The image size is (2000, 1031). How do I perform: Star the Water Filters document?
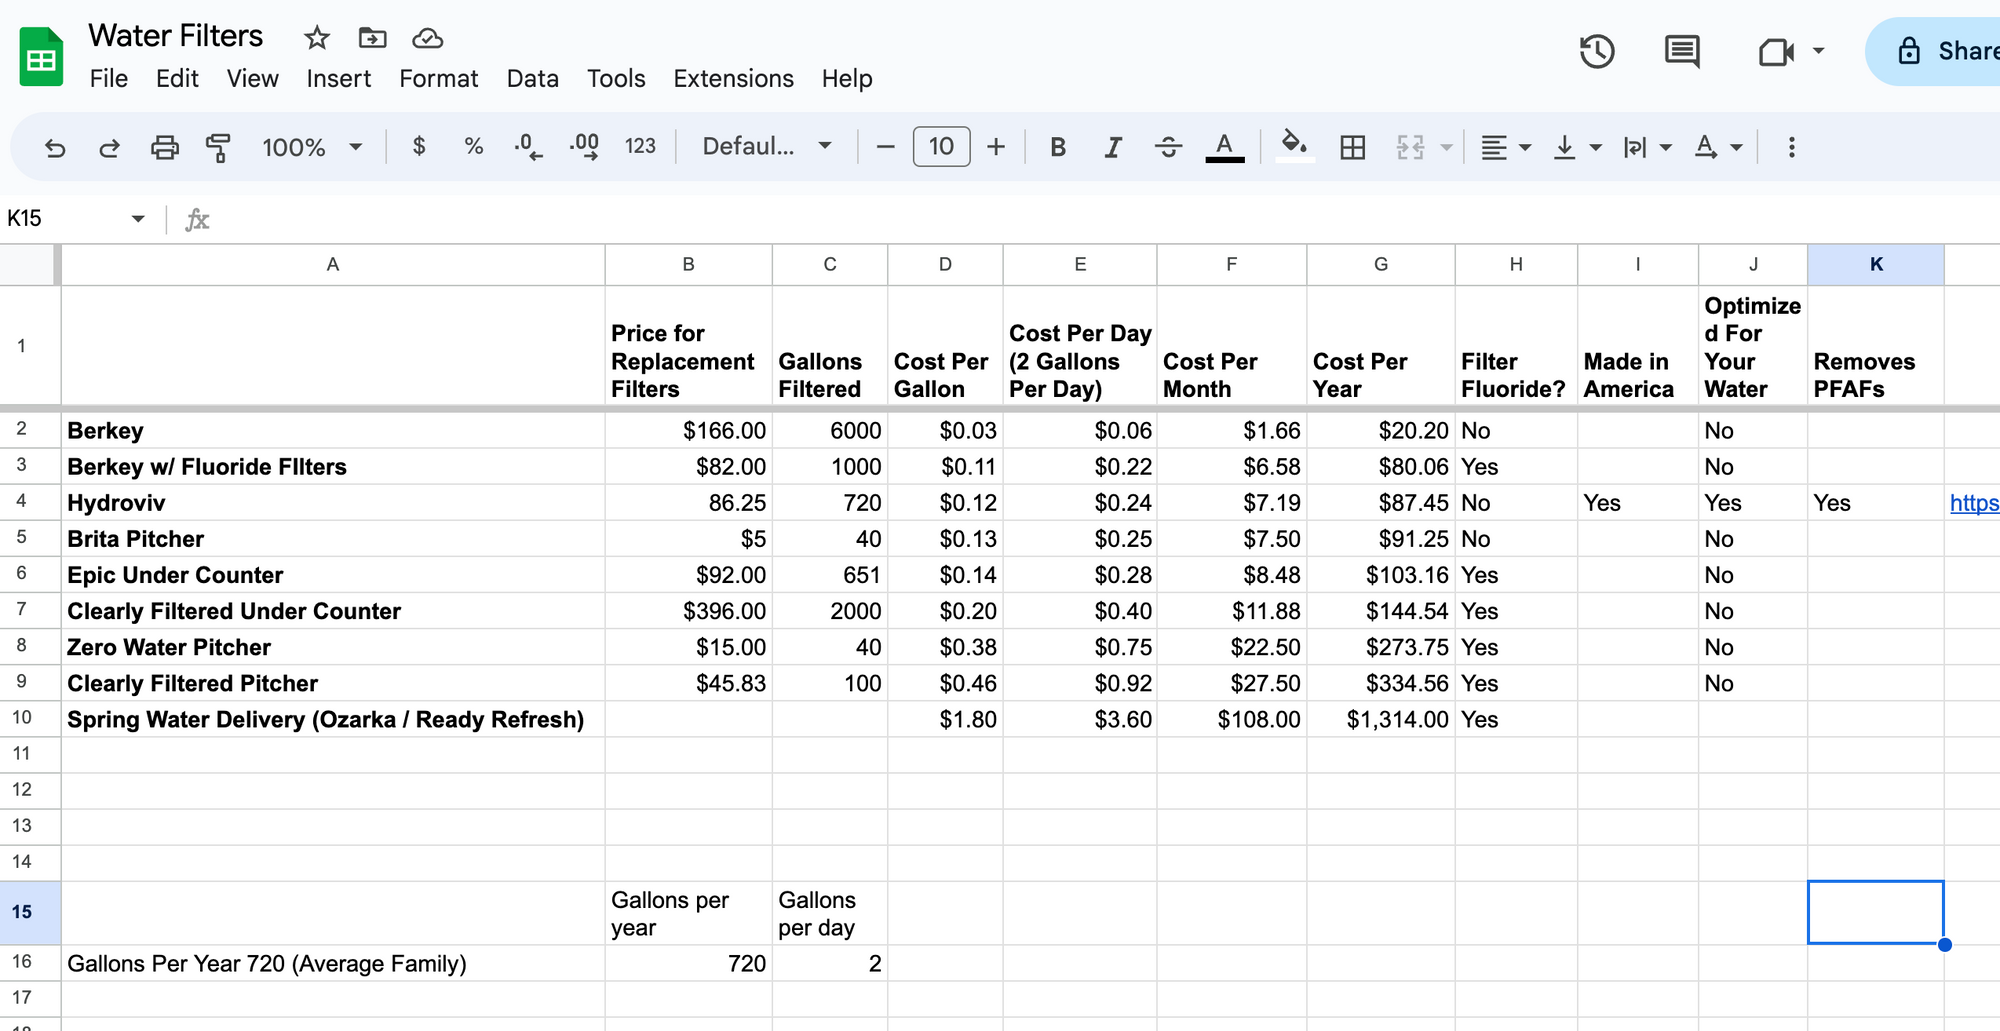[x=317, y=38]
